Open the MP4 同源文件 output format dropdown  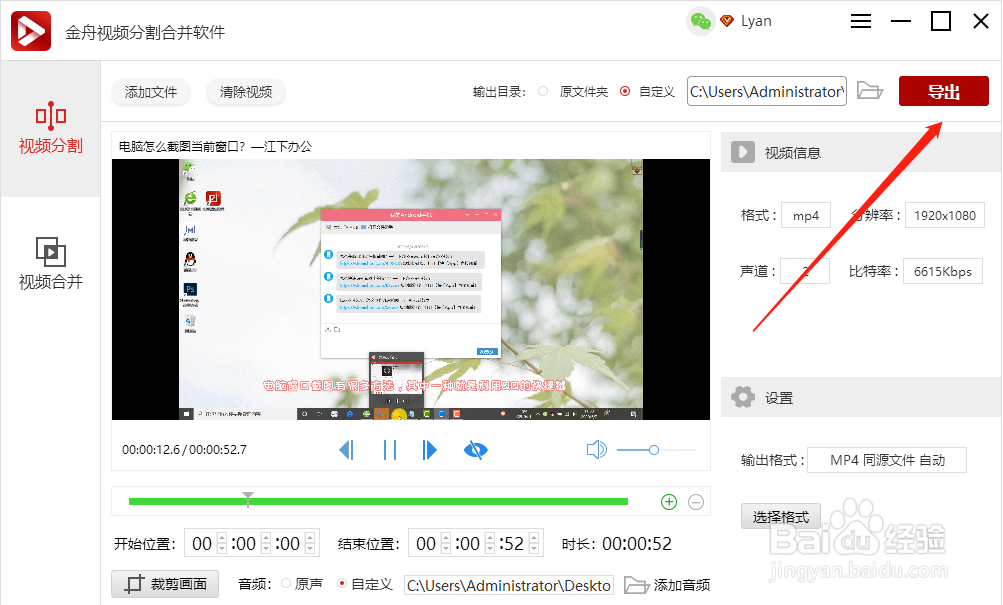pos(886,460)
